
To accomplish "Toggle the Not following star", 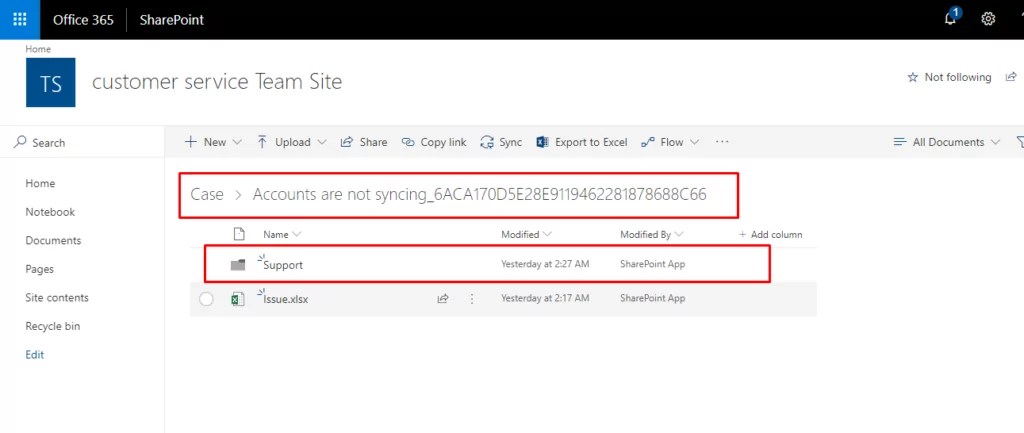I will click(x=913, y=77).
